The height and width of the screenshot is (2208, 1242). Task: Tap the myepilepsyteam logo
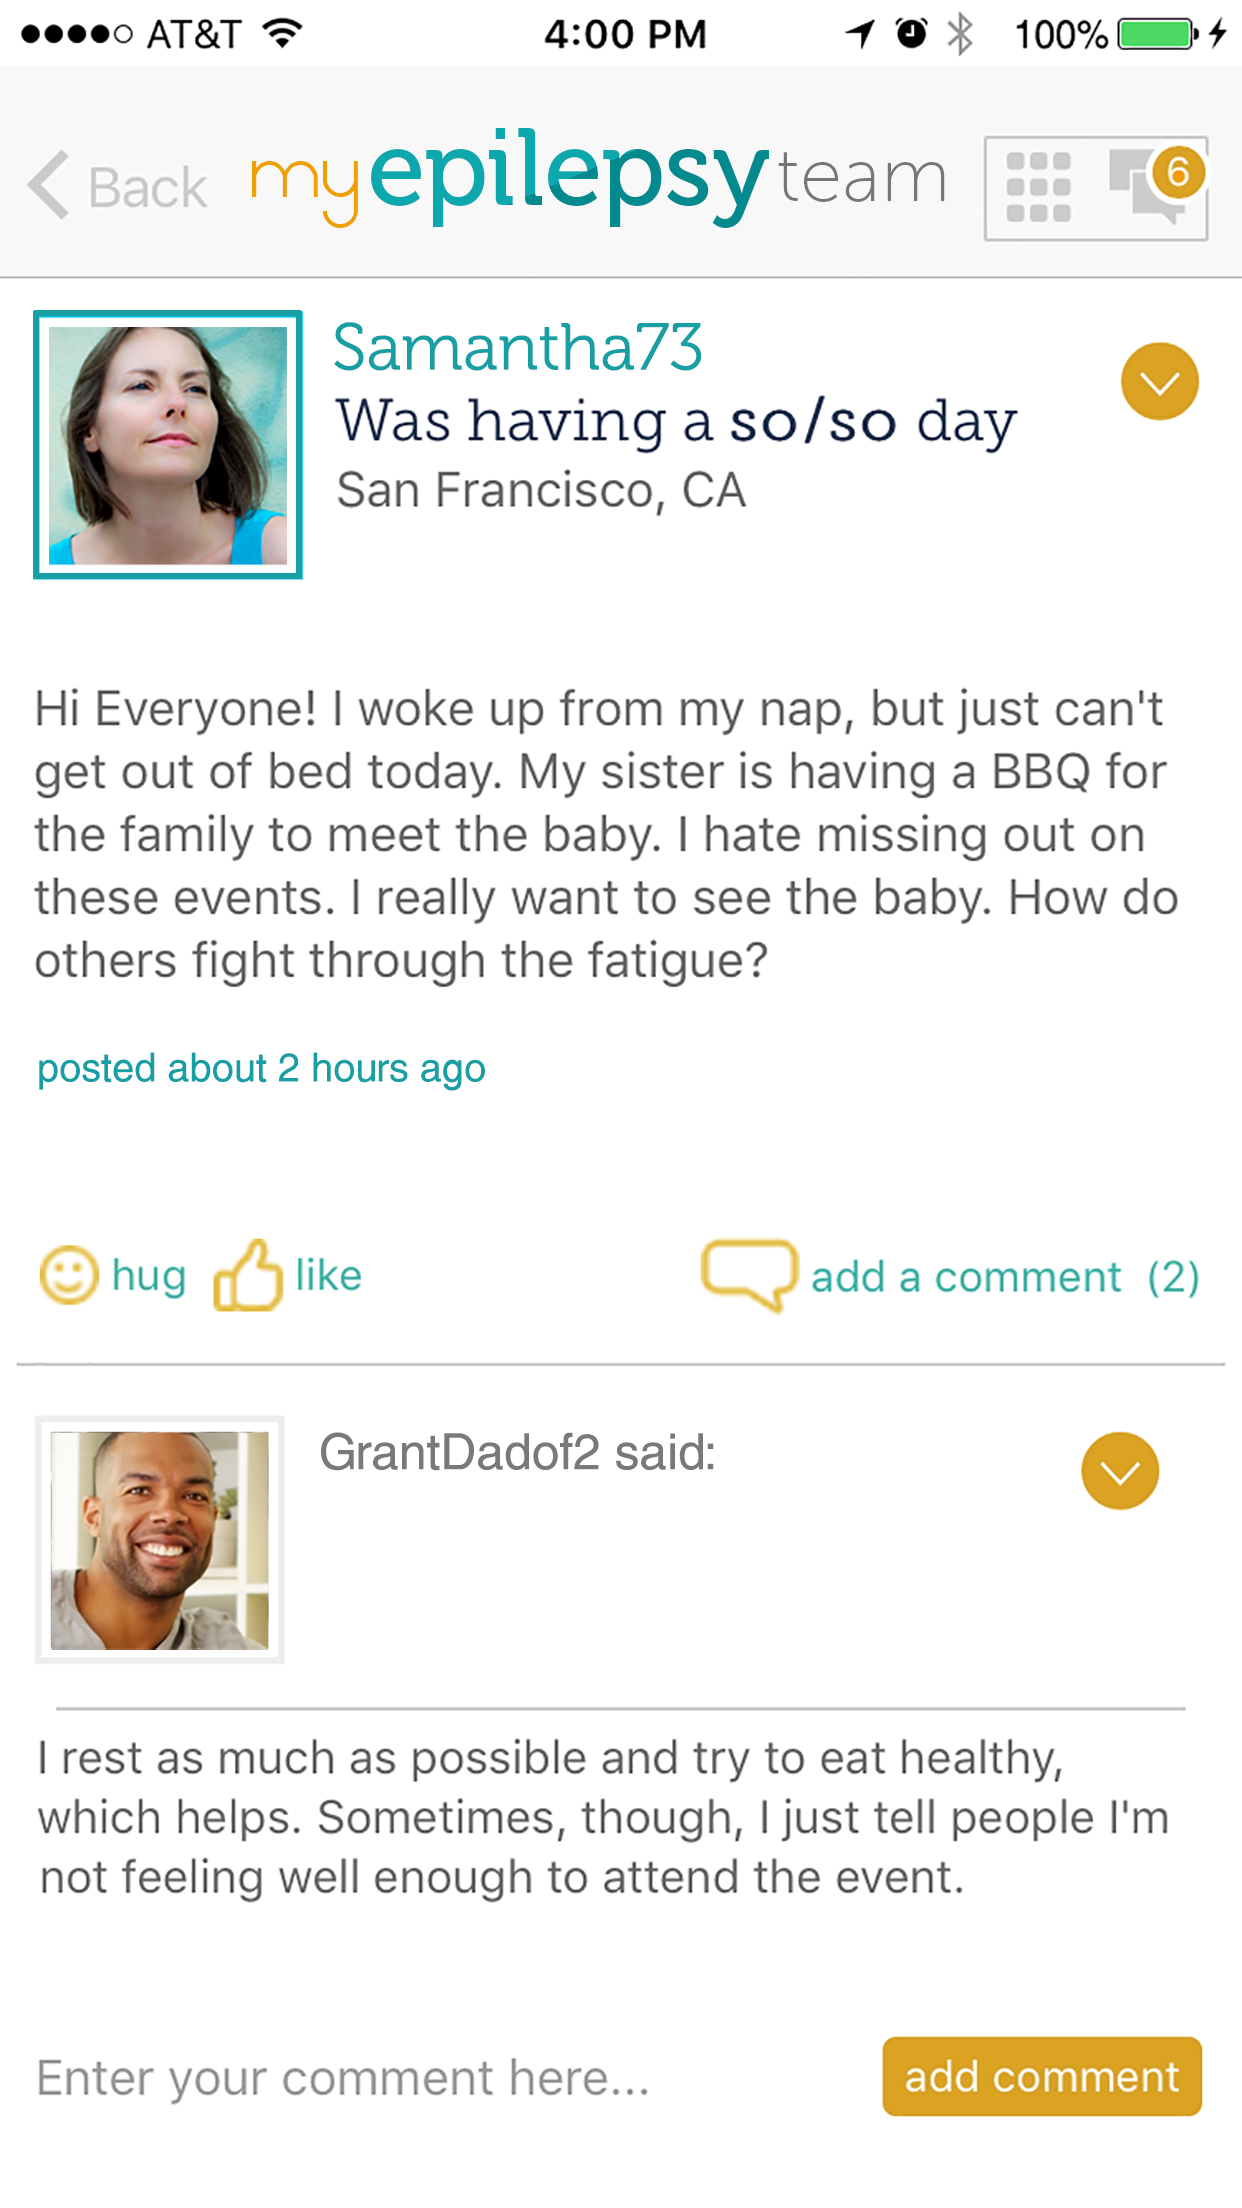(x=598, y=178)
